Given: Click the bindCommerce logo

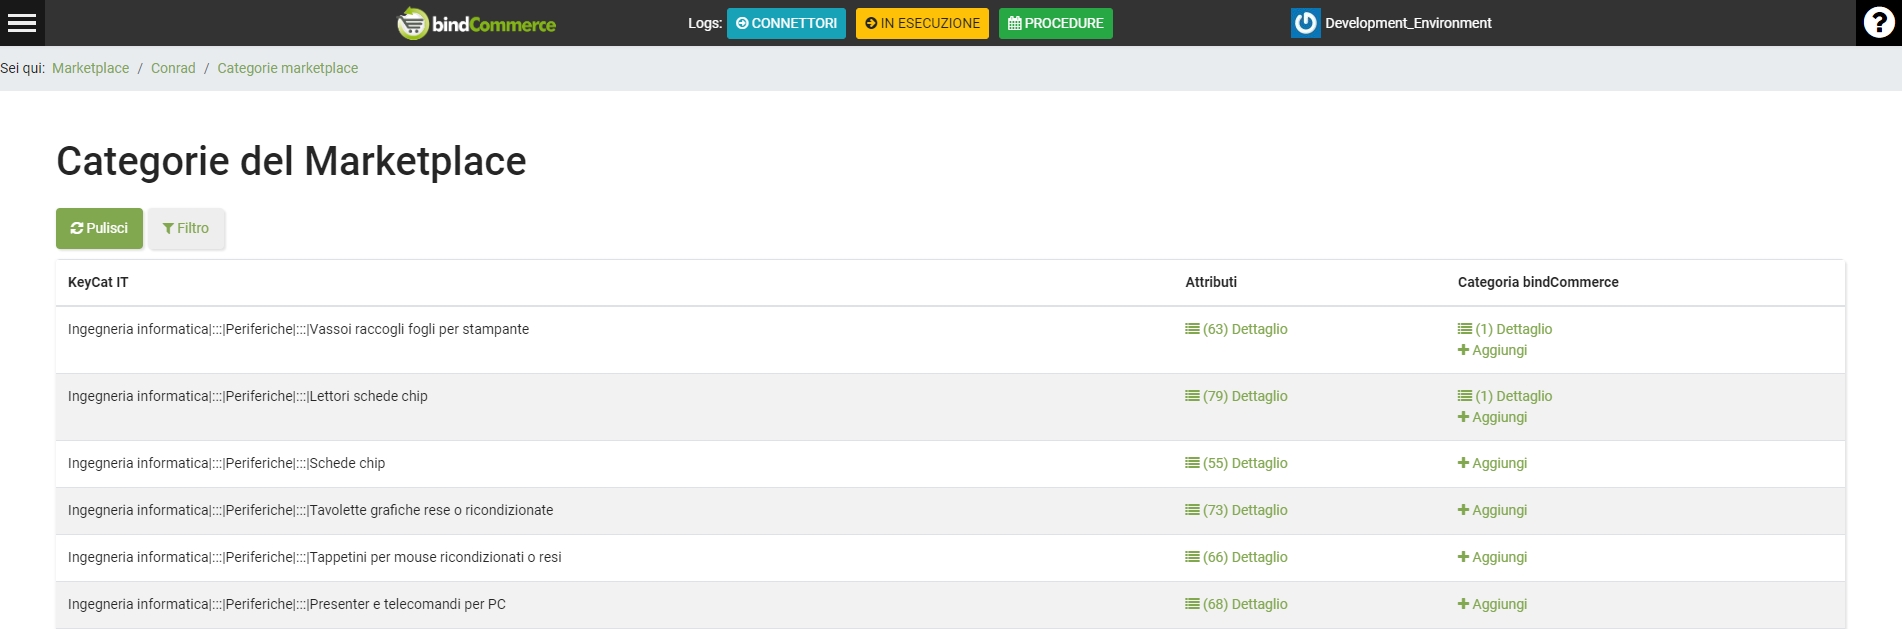Looking at the screenshot, I should click(476, 23).
